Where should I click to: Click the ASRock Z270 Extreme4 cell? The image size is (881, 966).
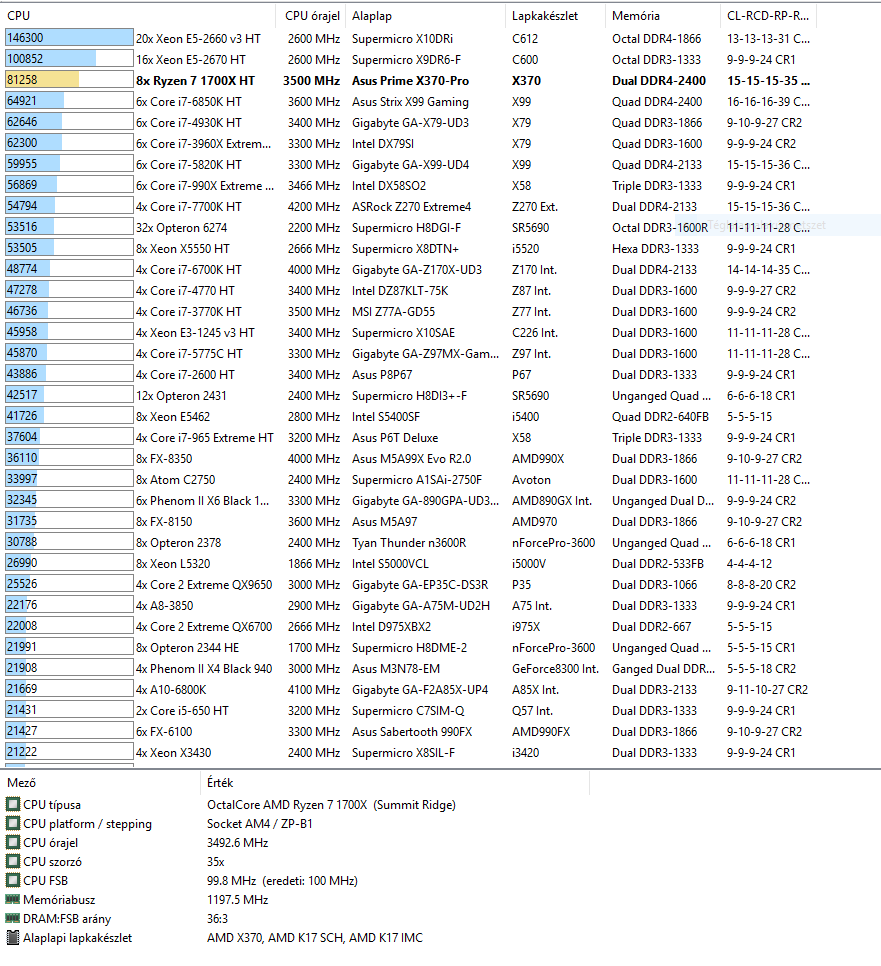click(412, 206)
